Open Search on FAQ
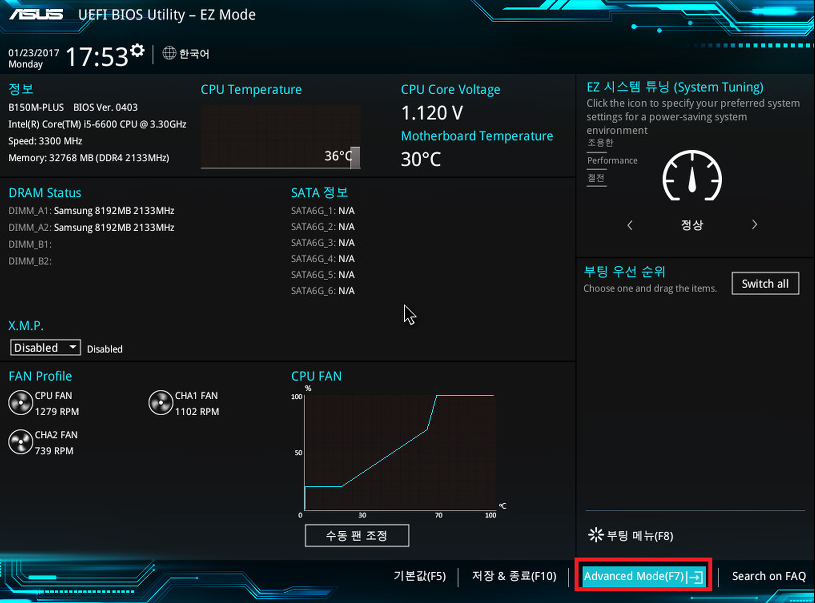The height and width of the screenshot is (603, 815). 769,576
